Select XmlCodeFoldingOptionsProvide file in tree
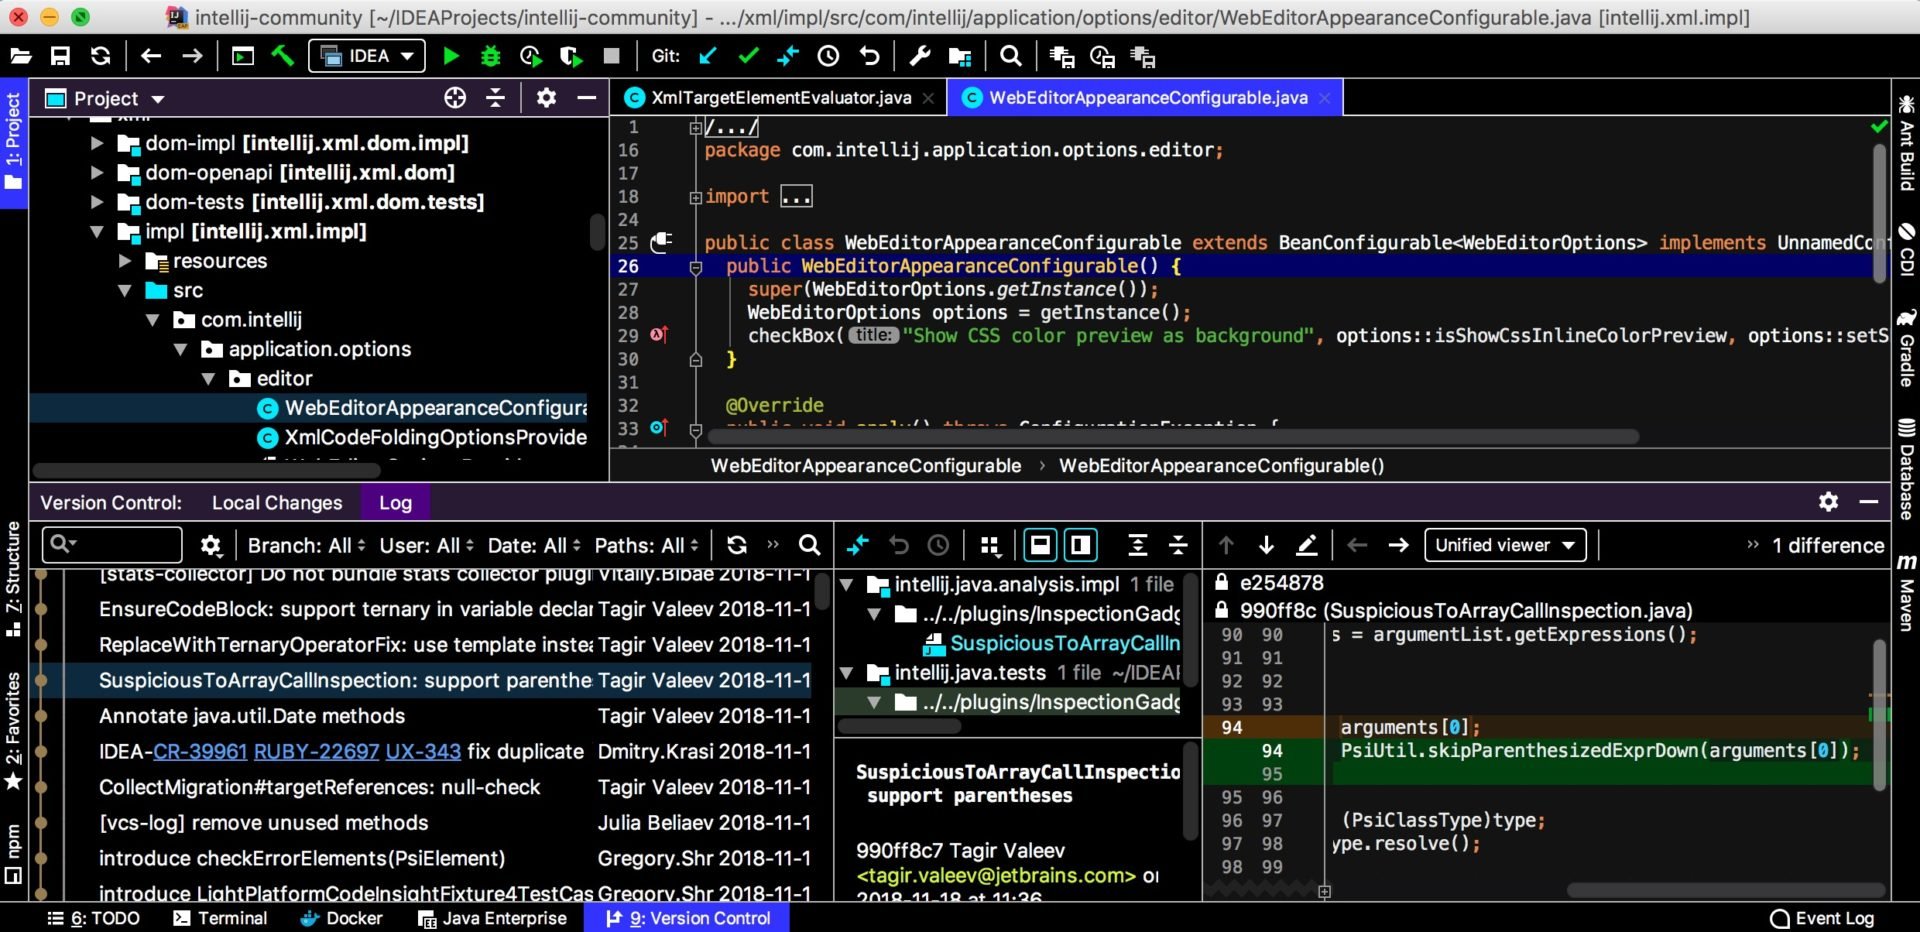 pos(422,438)
